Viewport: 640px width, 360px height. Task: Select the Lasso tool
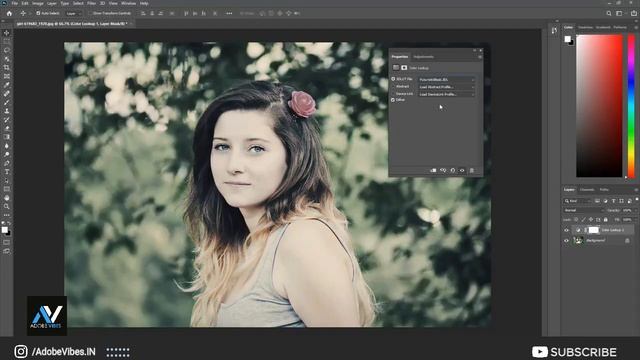(x=7, y=50)
